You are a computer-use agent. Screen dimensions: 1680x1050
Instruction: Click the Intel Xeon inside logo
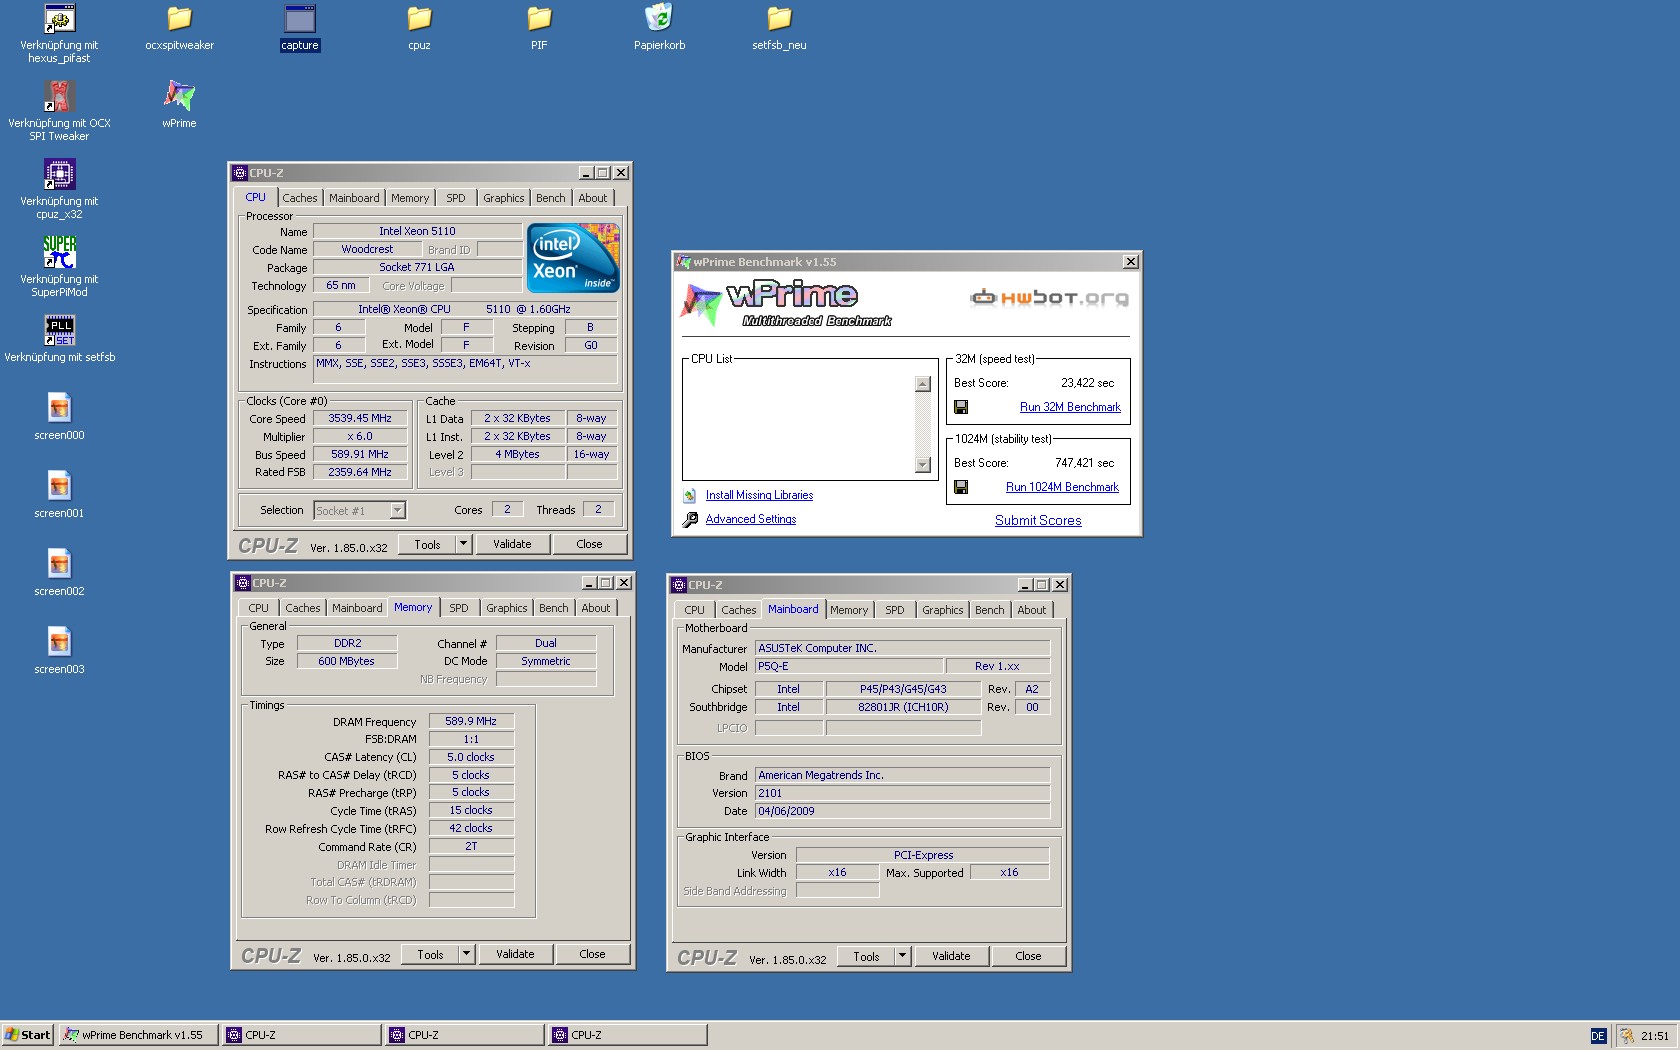click(x=573, y=258)
